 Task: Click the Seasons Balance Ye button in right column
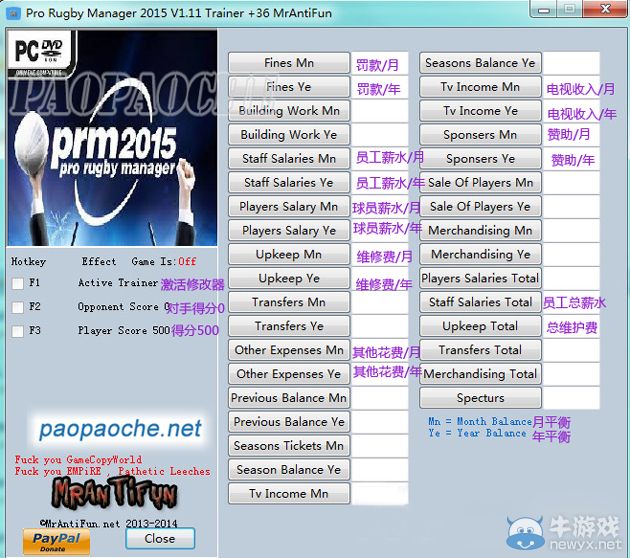tap(480, 63)
